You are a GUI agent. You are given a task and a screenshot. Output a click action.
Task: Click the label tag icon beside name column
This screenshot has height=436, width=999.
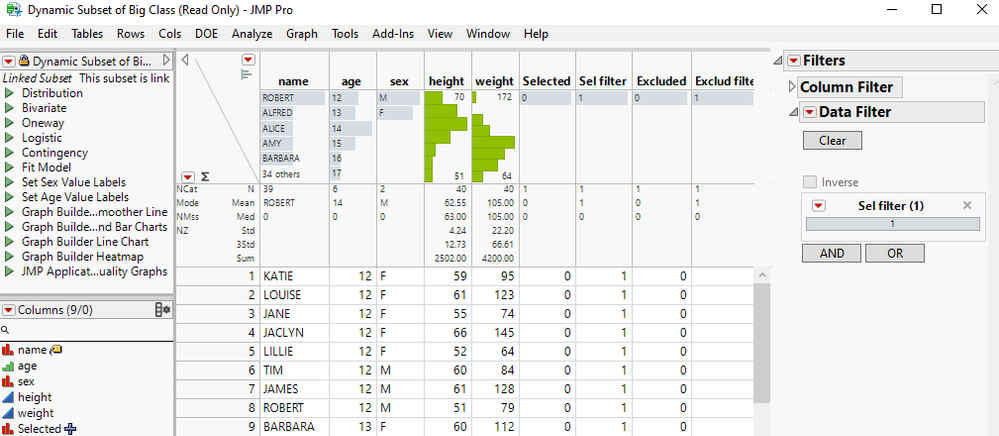(56, 349)
